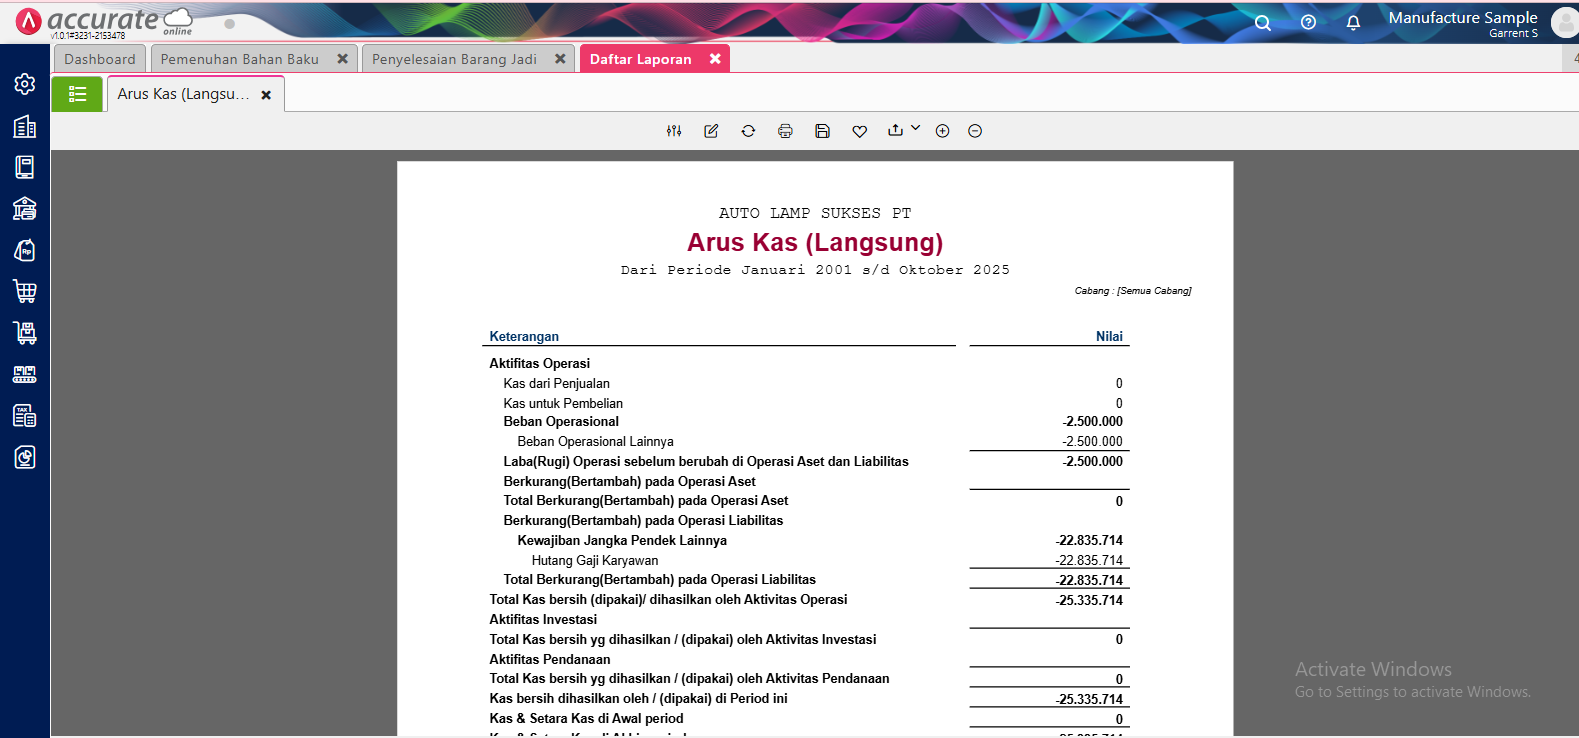Open the green report list menu button
Viewport: 1579px width, 738px height.
pyautogui.click(x=77, y=94)
